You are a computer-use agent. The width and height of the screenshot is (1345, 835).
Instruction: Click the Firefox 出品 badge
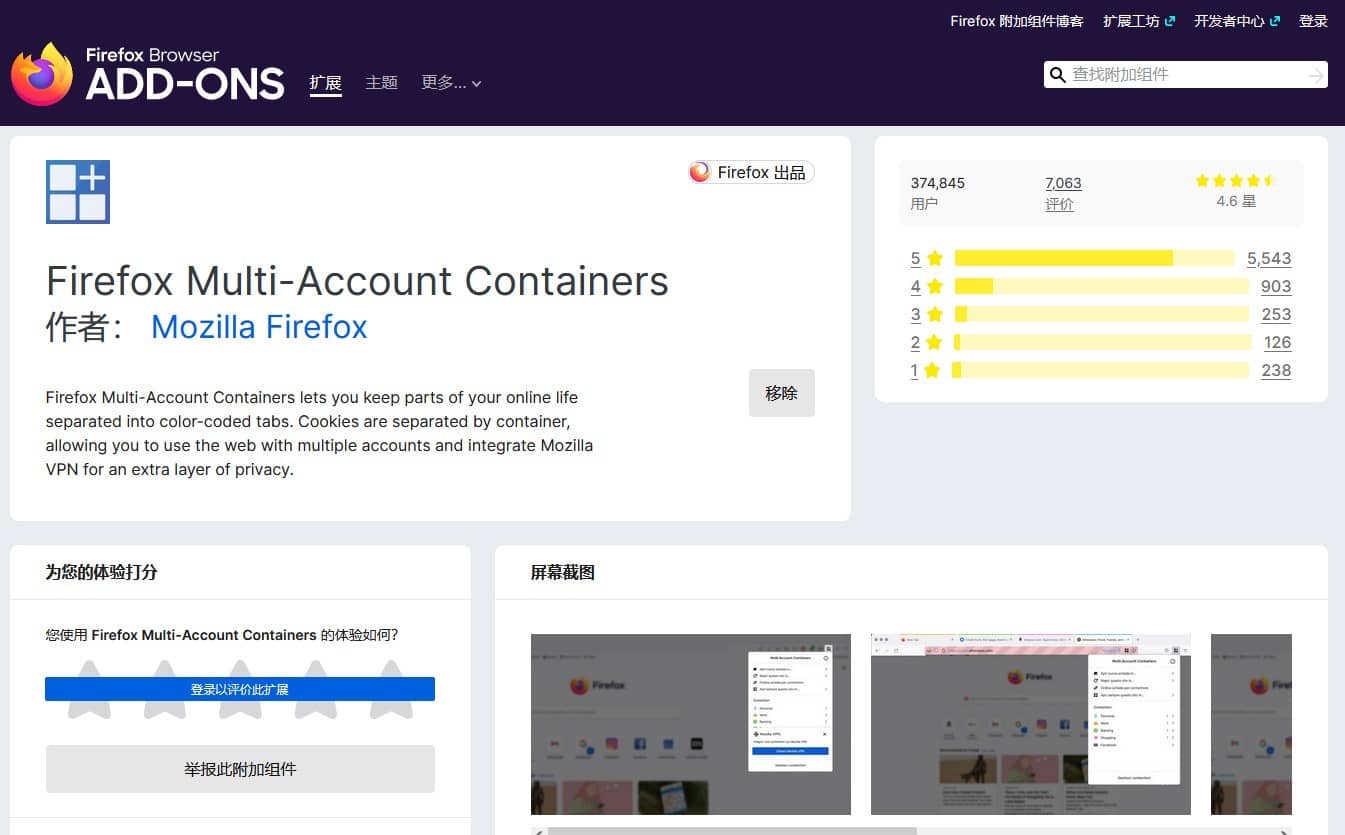coord(751,173)
